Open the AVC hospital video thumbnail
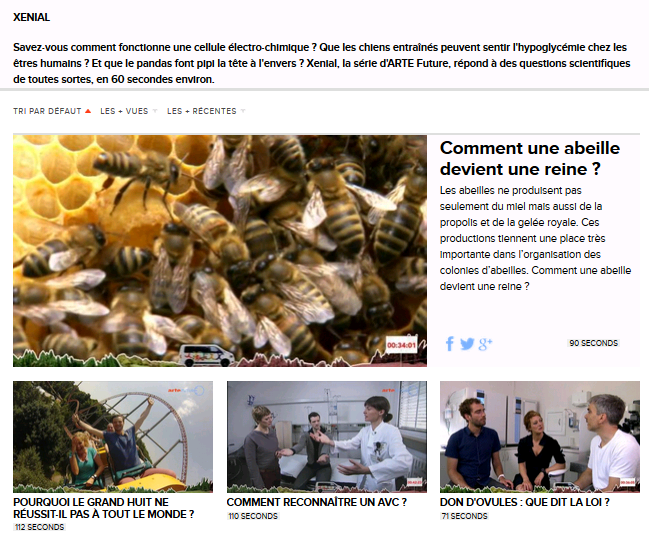The height and width of the screenshot is (540, 649). coord(327,437)
